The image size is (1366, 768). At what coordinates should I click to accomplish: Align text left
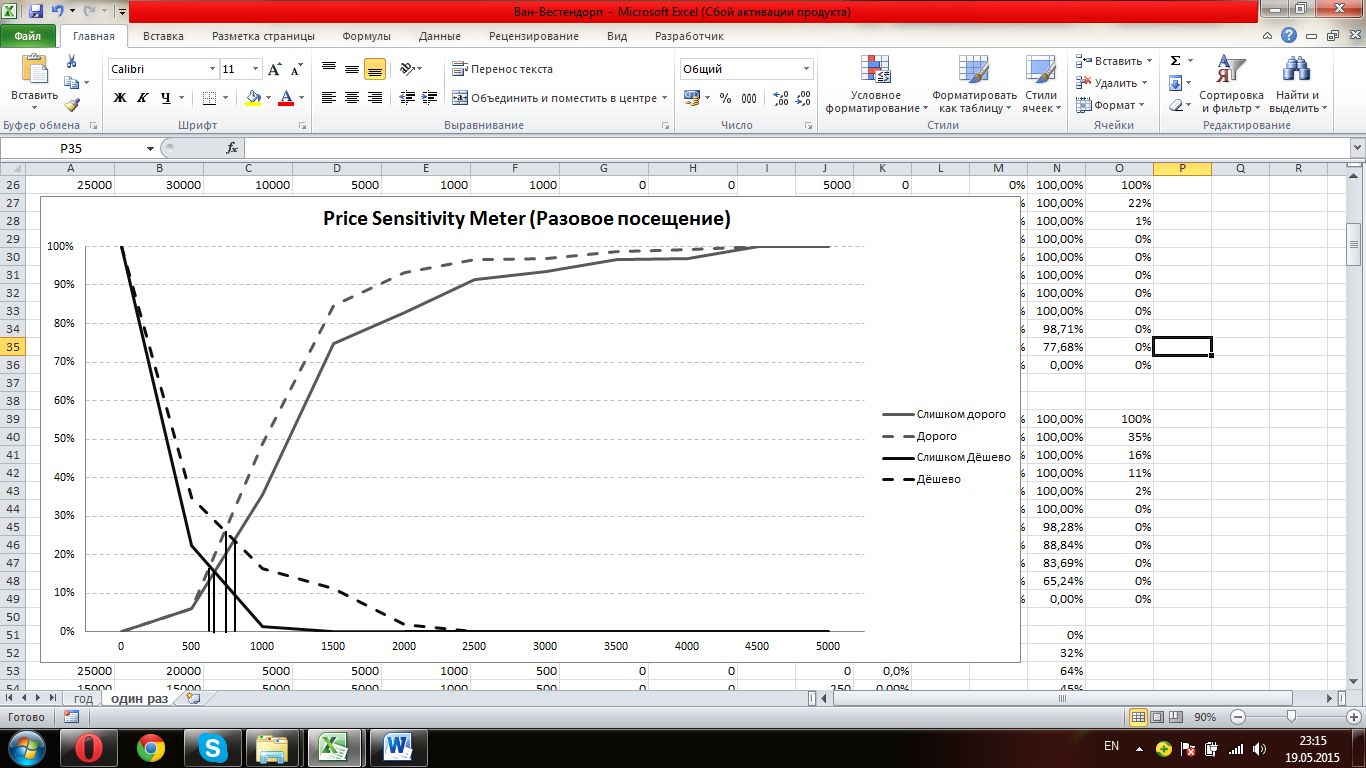329,98
